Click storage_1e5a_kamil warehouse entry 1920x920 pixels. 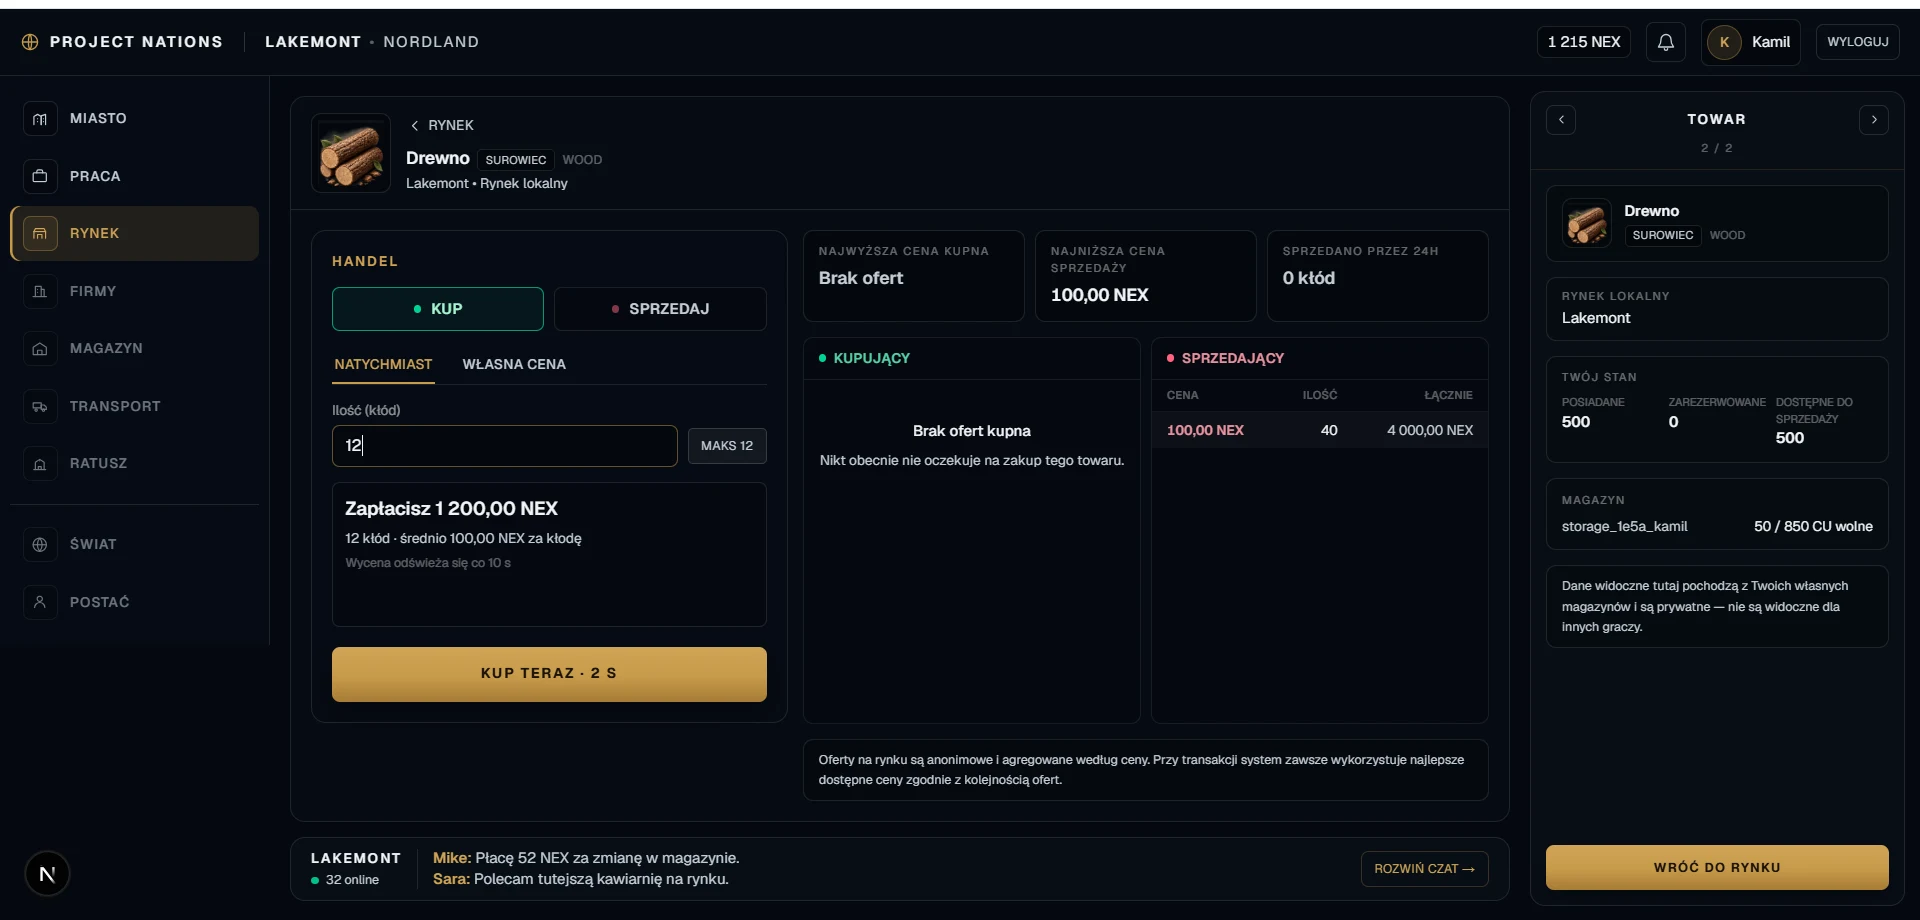point(1717,527)
